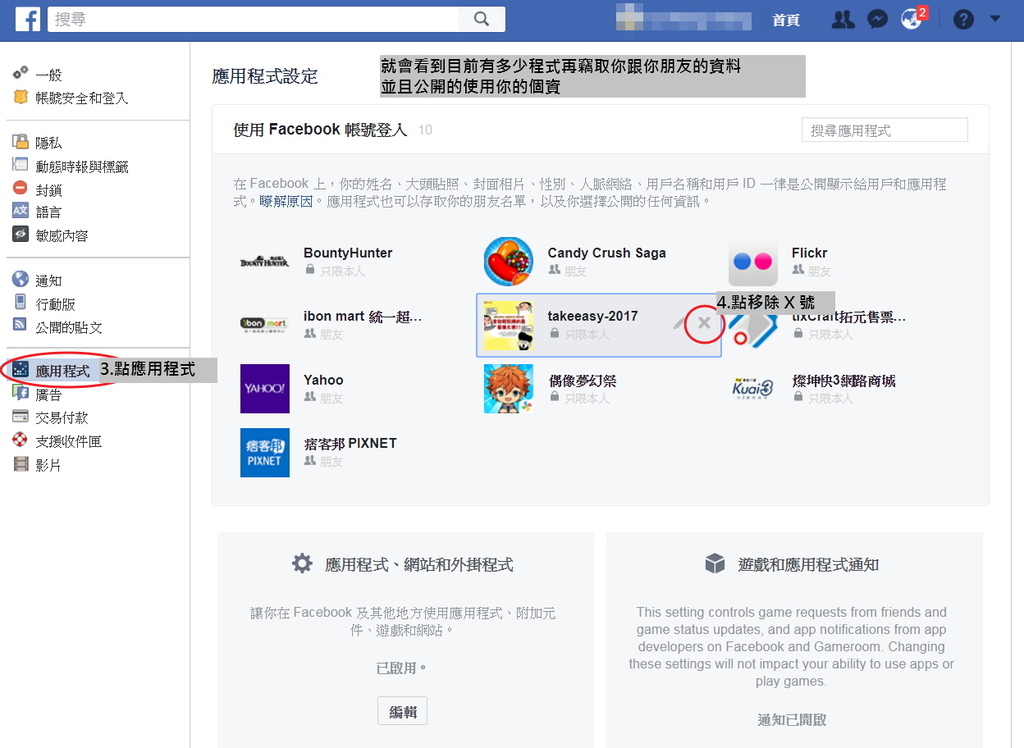Open 封鎖 blocking settings
This screenshot has width=1024, height=748.
[48, 190]
